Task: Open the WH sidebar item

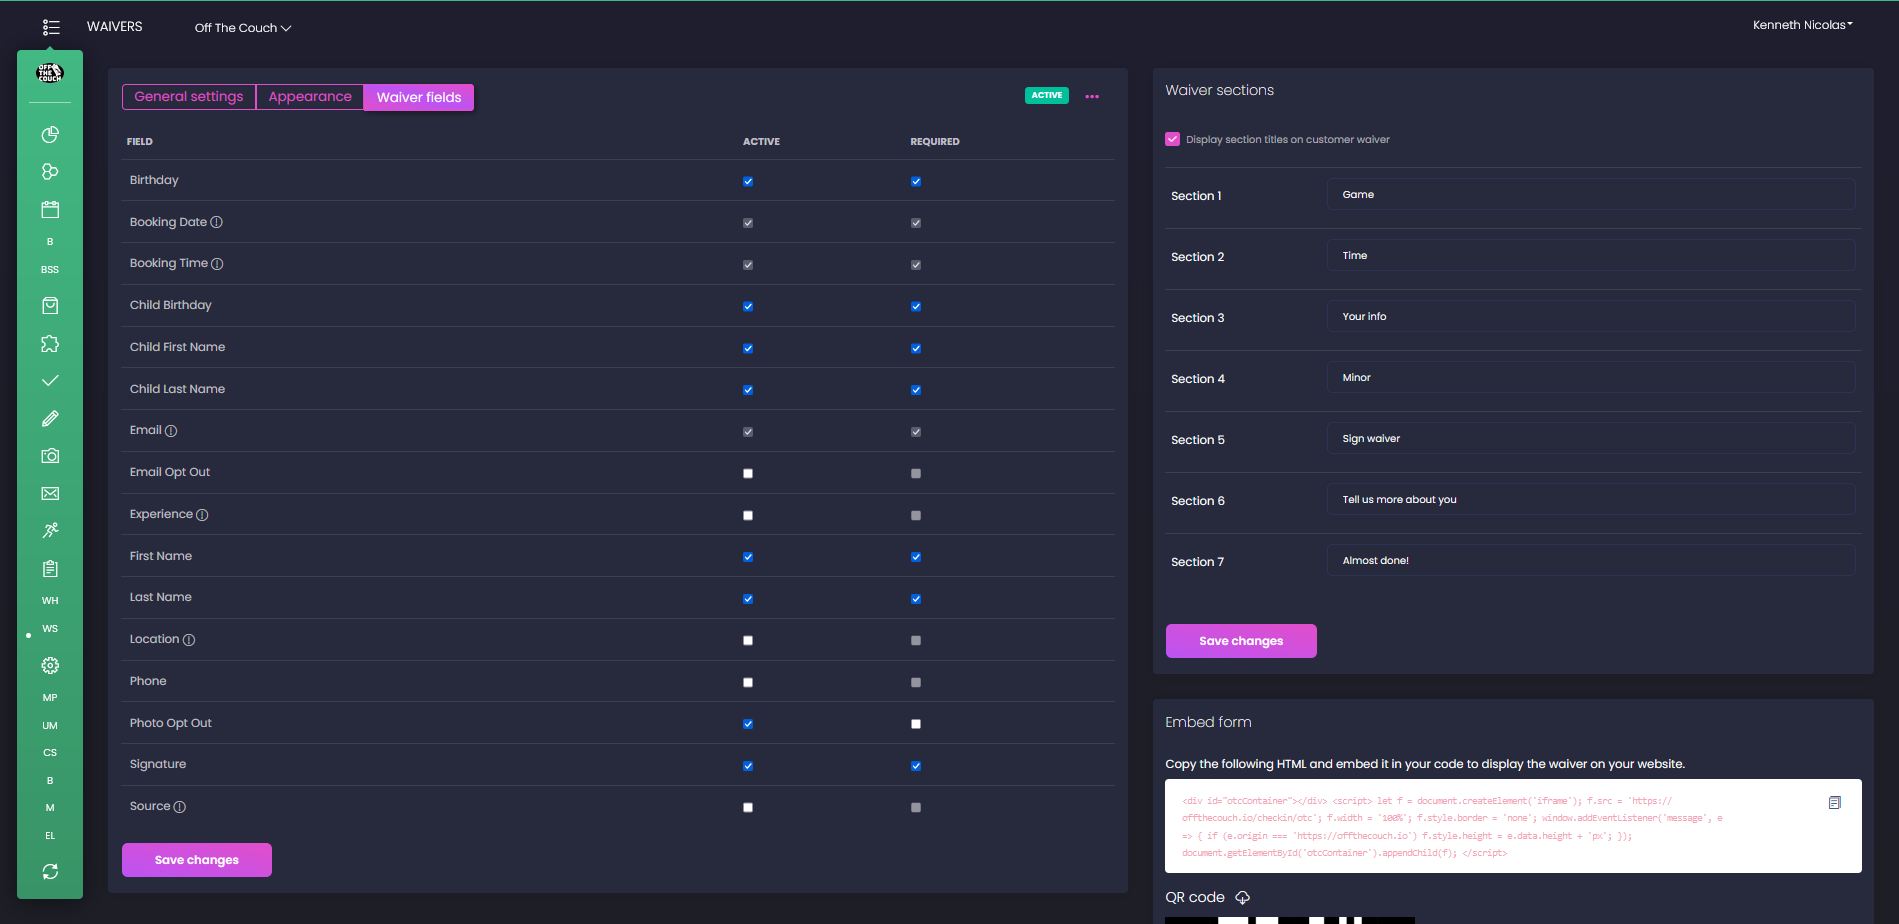Action: (x=50, y=601)
